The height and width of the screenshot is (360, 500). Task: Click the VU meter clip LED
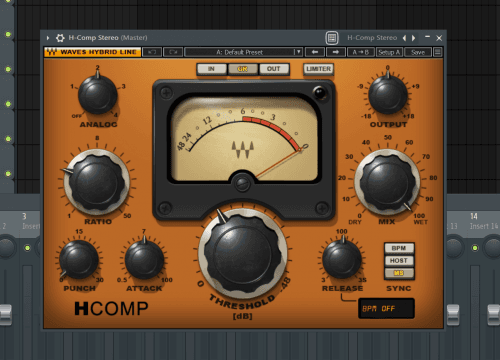coord(320,93)
